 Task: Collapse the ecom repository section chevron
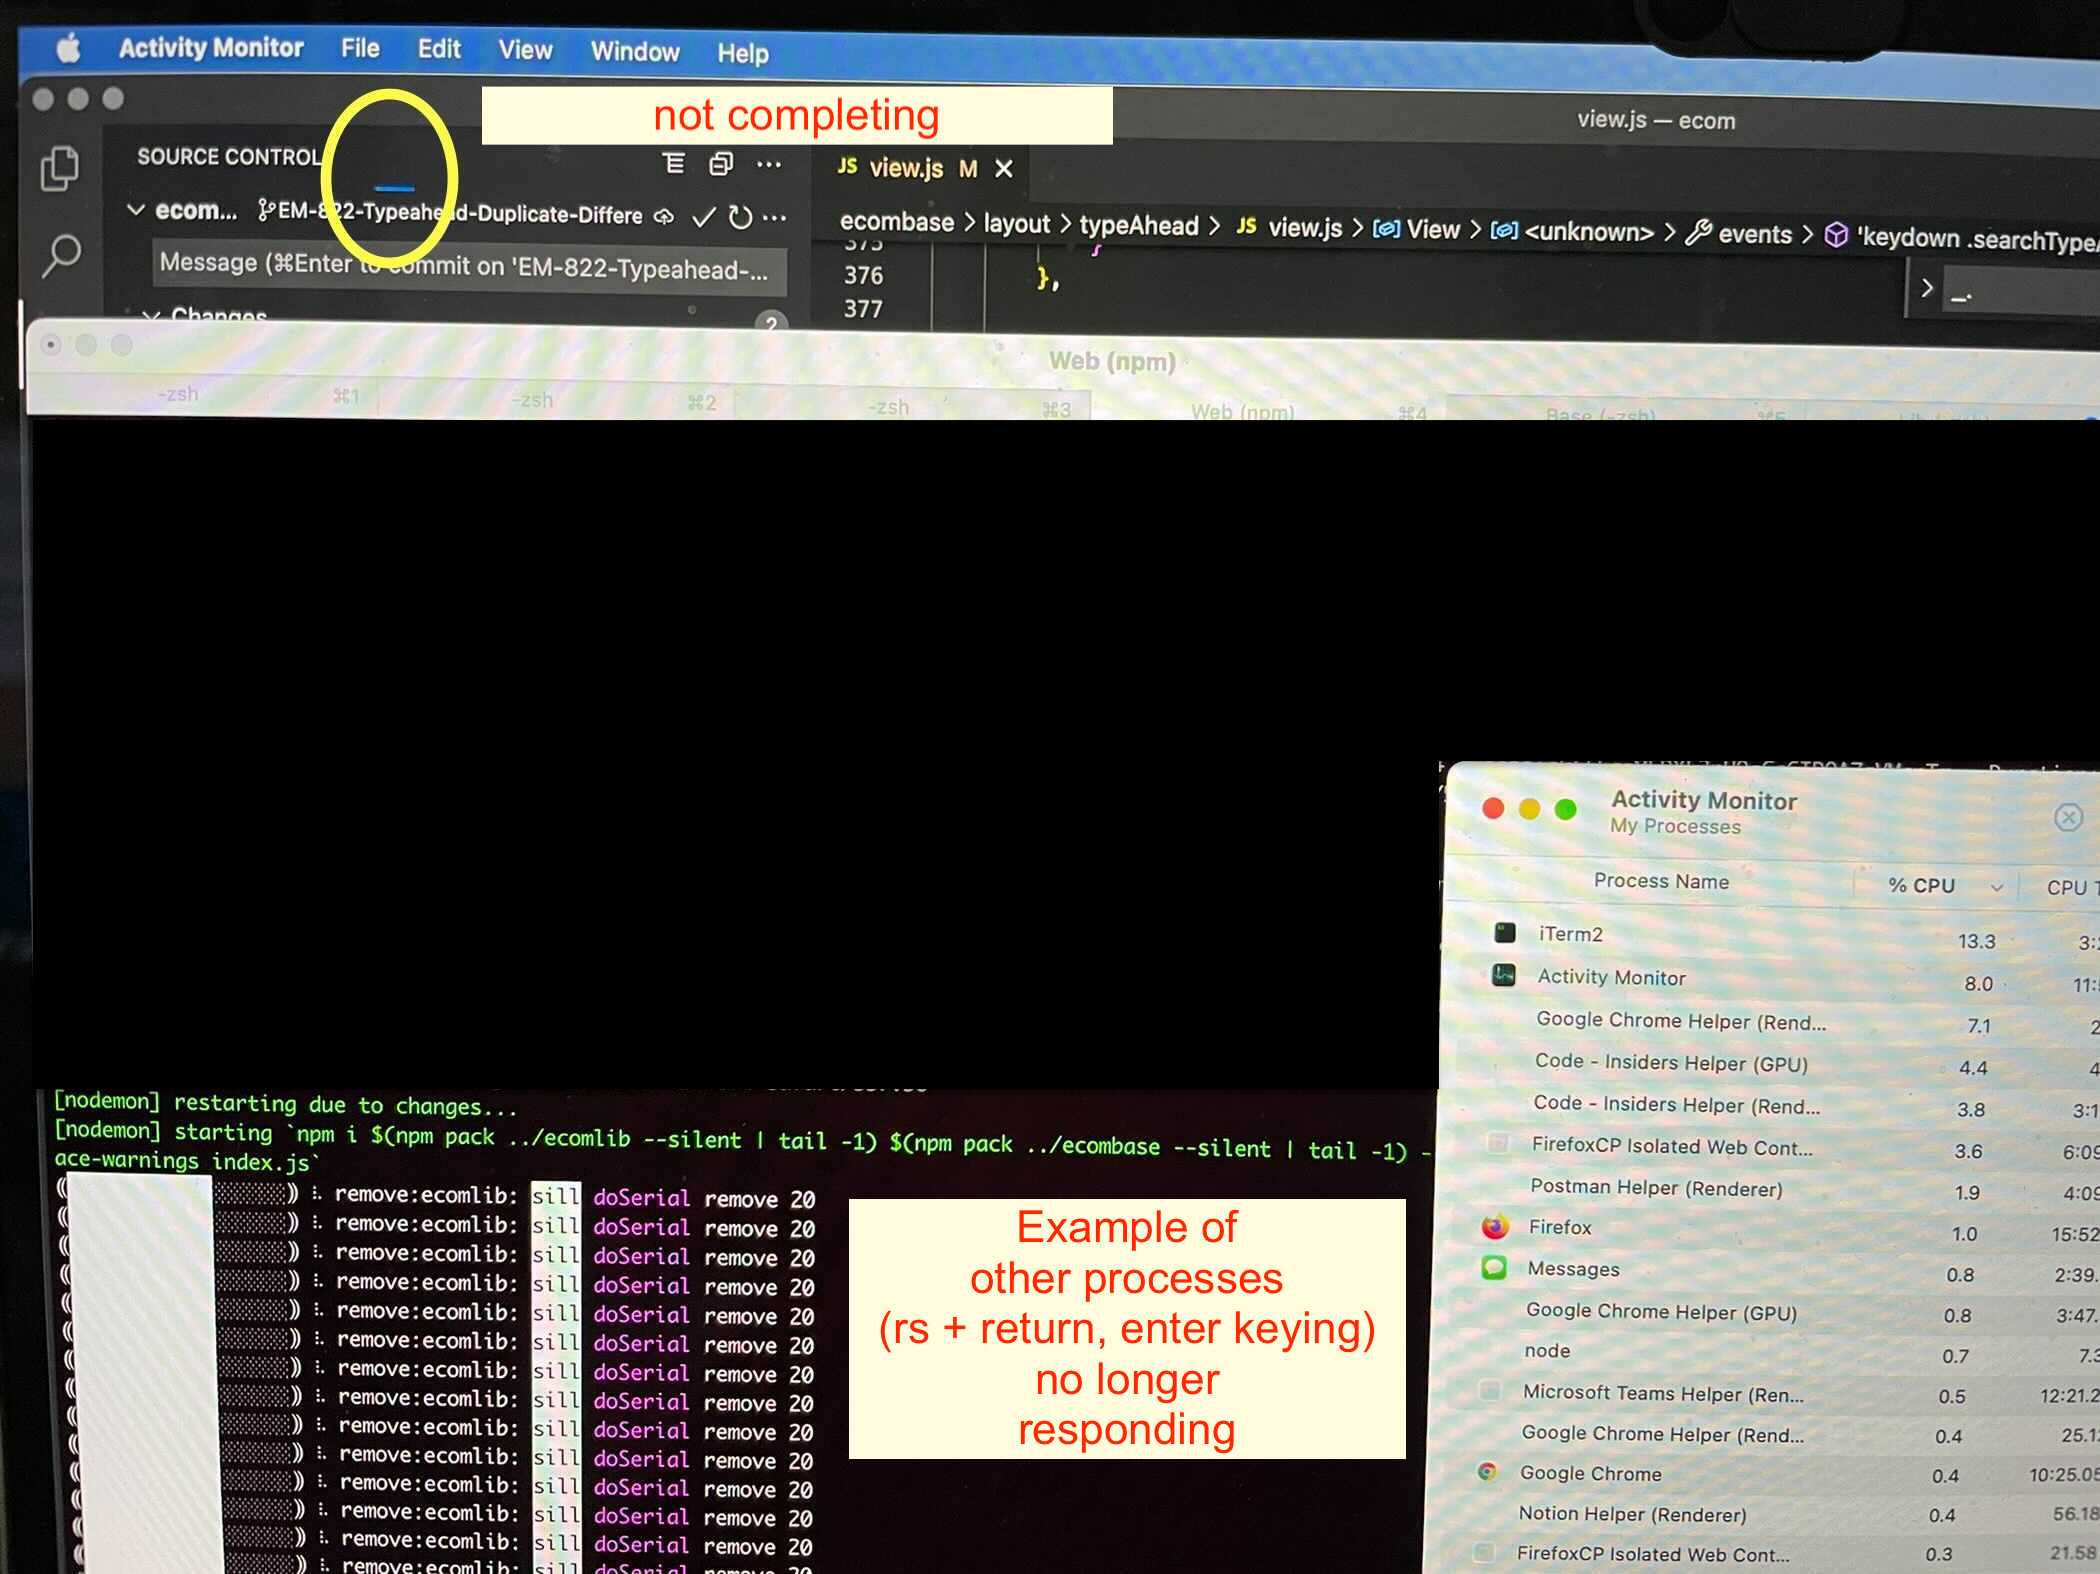[x=136, y=209]
